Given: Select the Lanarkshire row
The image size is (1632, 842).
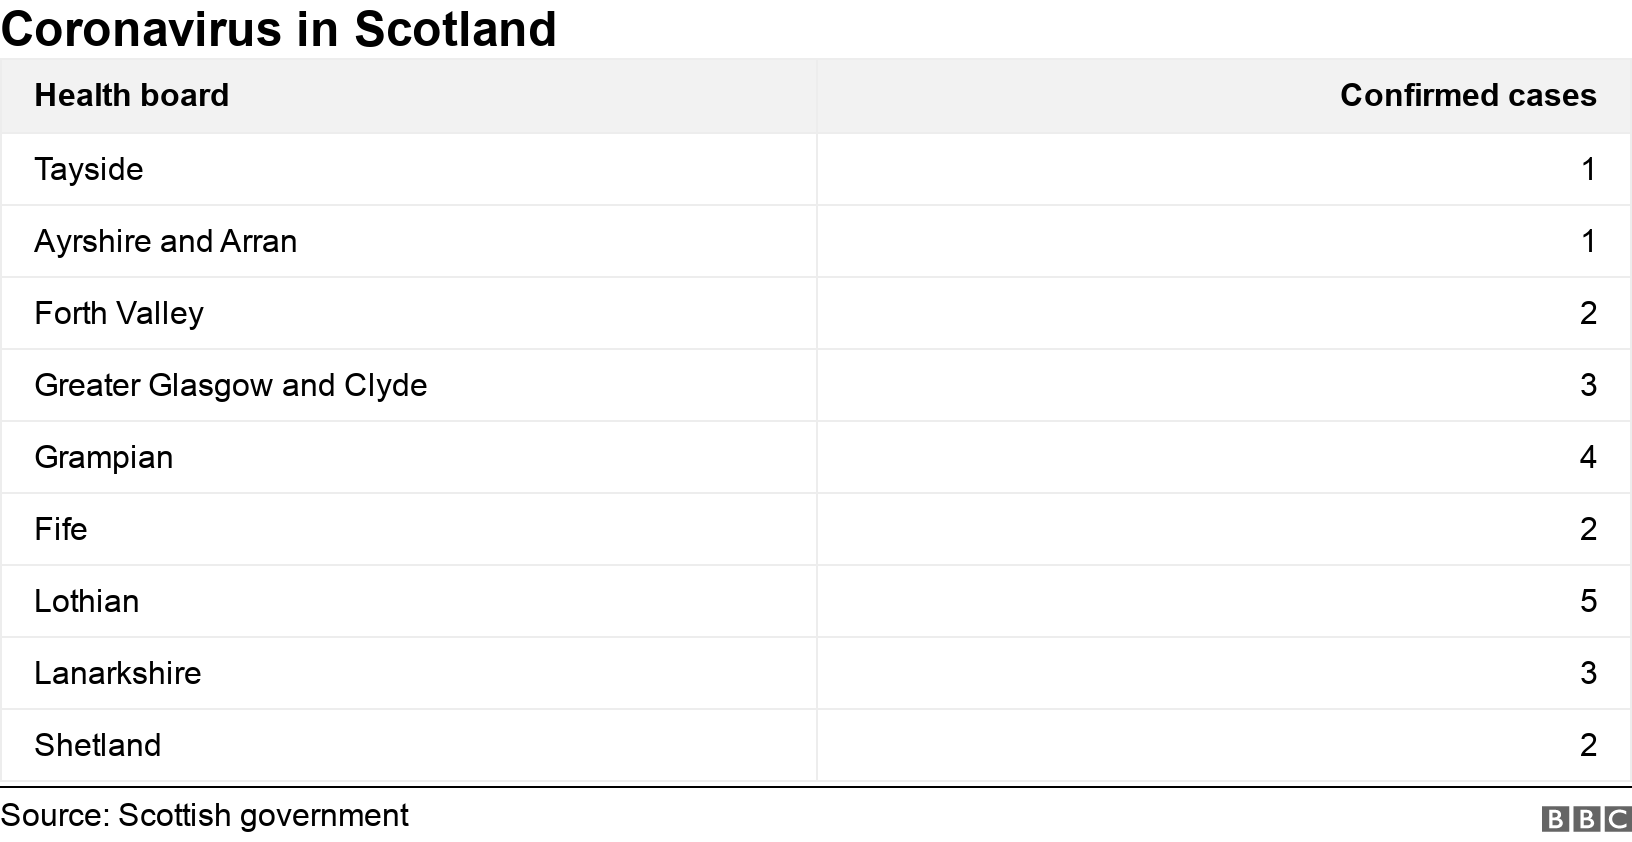Looking at the screenshot, I should click(x=118, y=673).
